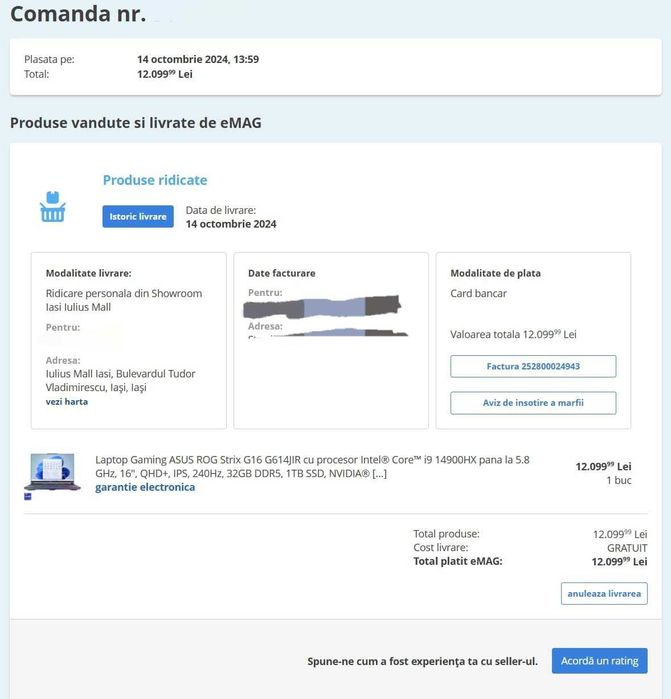Click the Total platit eMAG label

click(458, 561)
